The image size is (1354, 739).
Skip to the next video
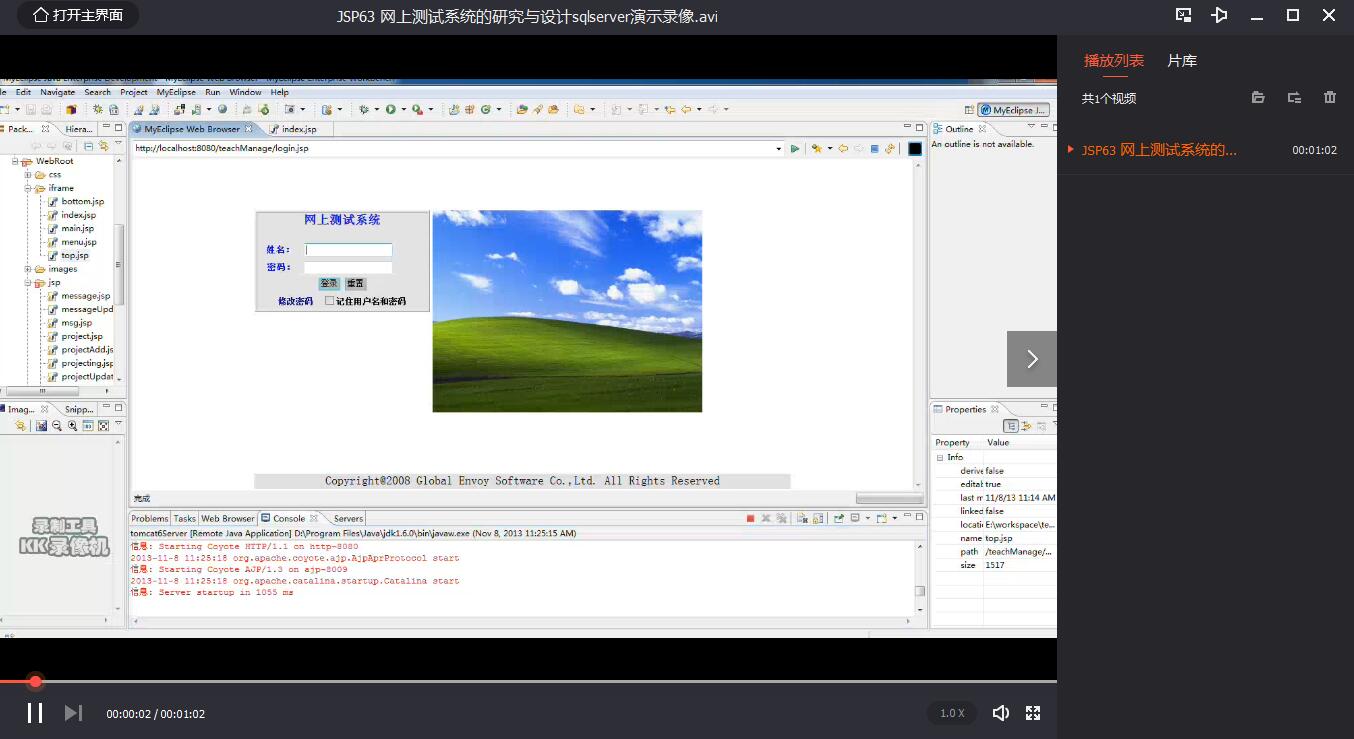[73, 713]
